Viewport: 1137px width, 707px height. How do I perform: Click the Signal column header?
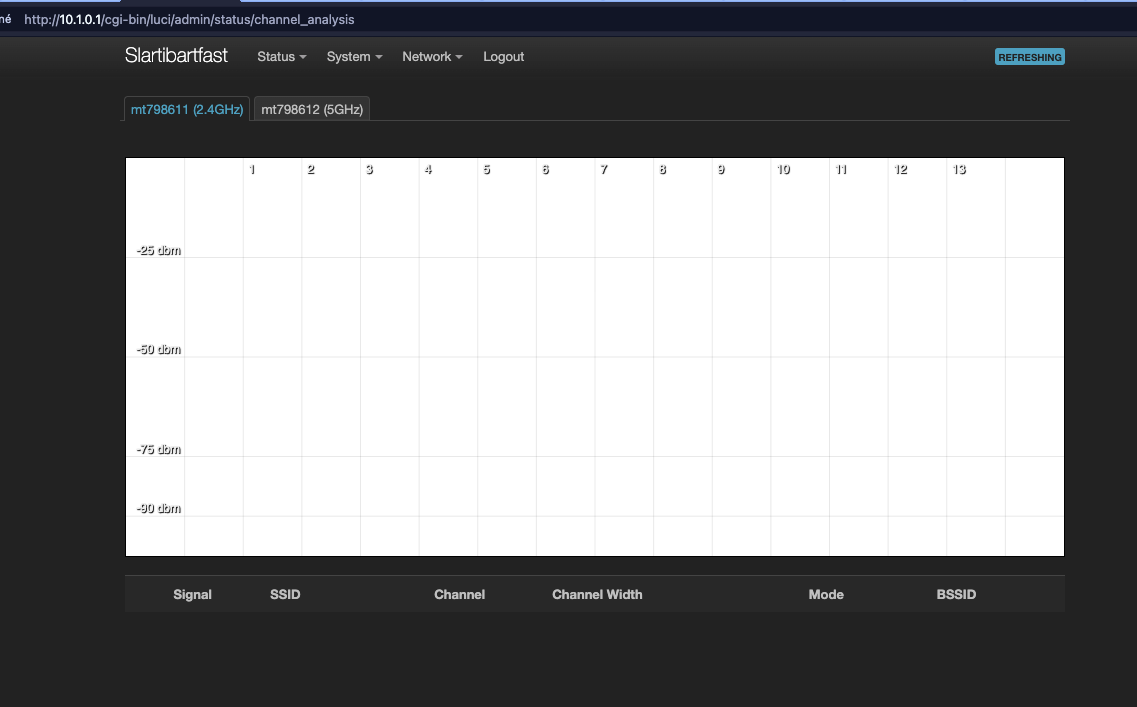point(192,594)
